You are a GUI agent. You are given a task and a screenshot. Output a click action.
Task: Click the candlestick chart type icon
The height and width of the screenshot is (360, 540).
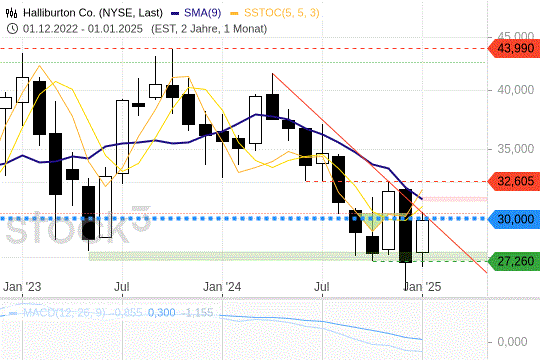click(x=11, y=13)
